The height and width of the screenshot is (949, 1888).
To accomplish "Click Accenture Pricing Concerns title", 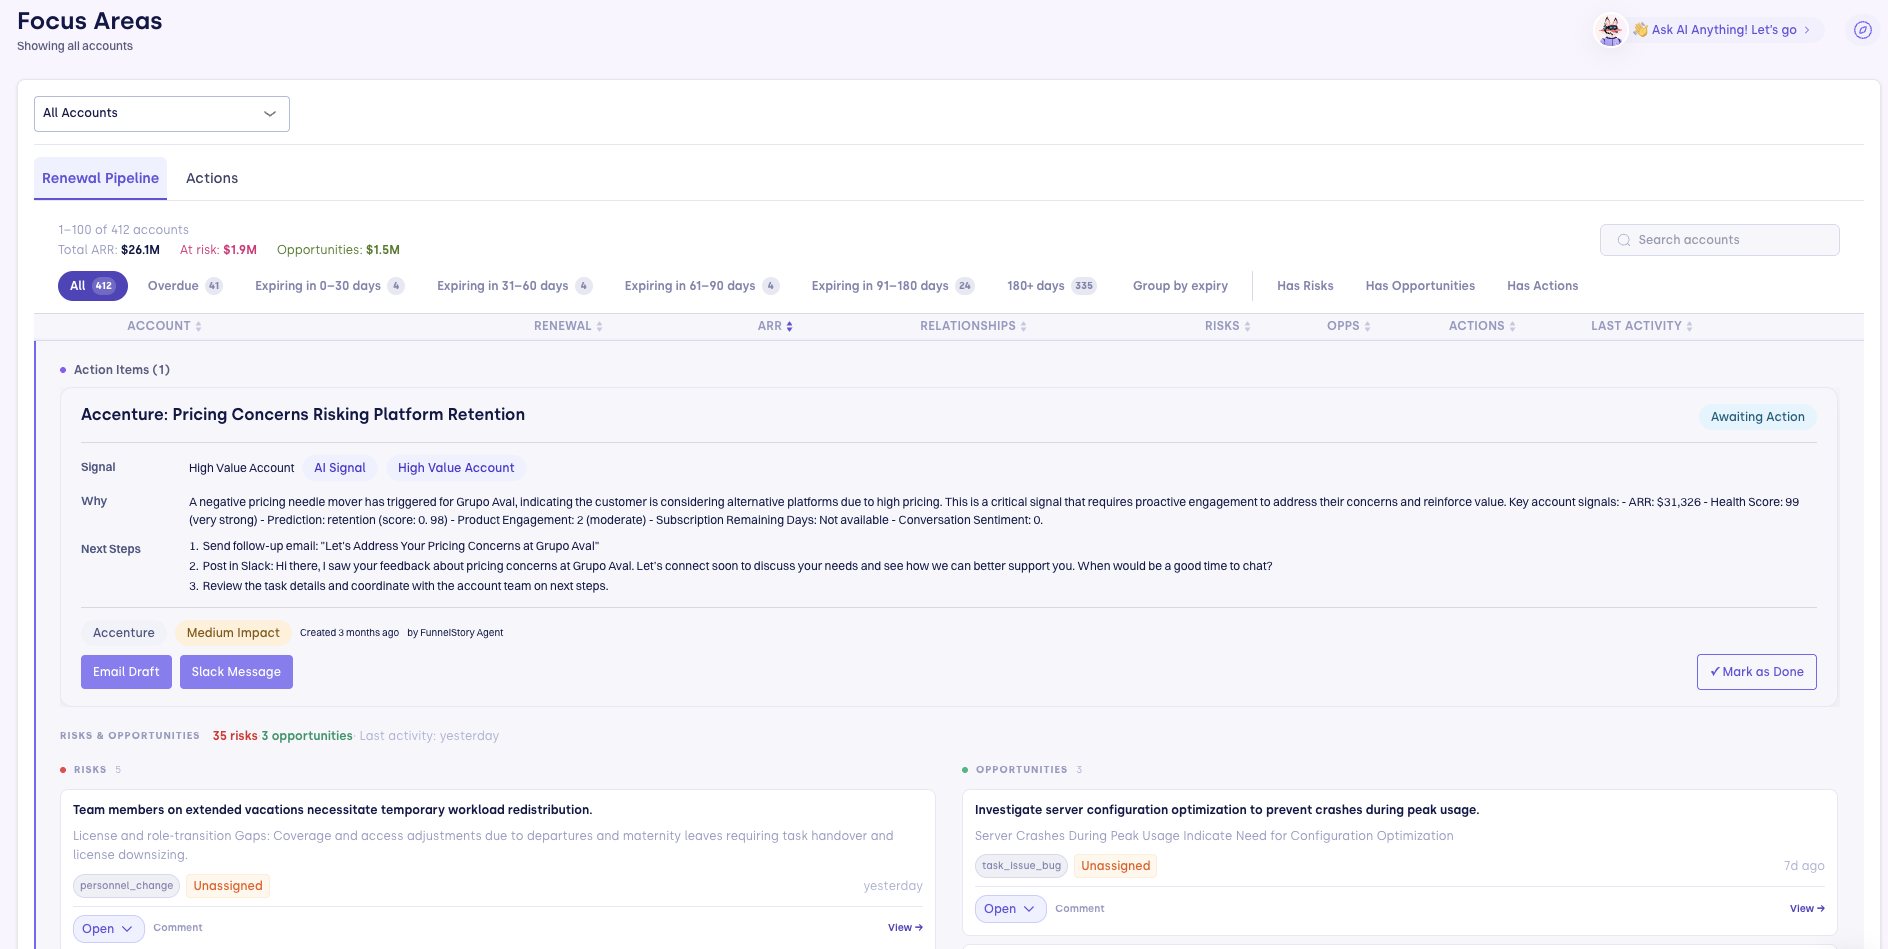I will click(x=303, y=415).
